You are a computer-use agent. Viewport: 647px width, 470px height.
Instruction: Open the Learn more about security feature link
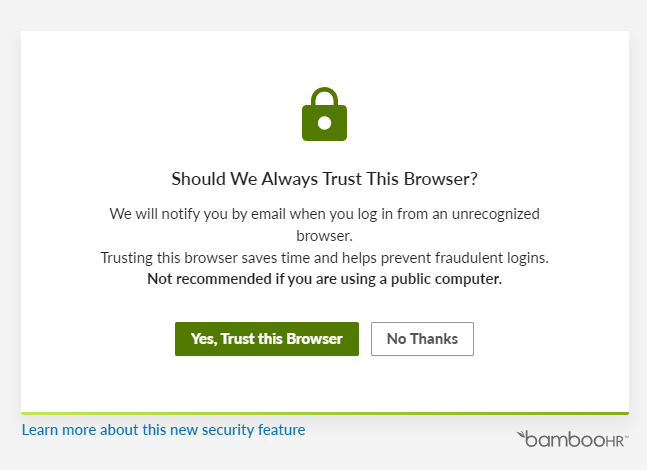click(163, 430)
